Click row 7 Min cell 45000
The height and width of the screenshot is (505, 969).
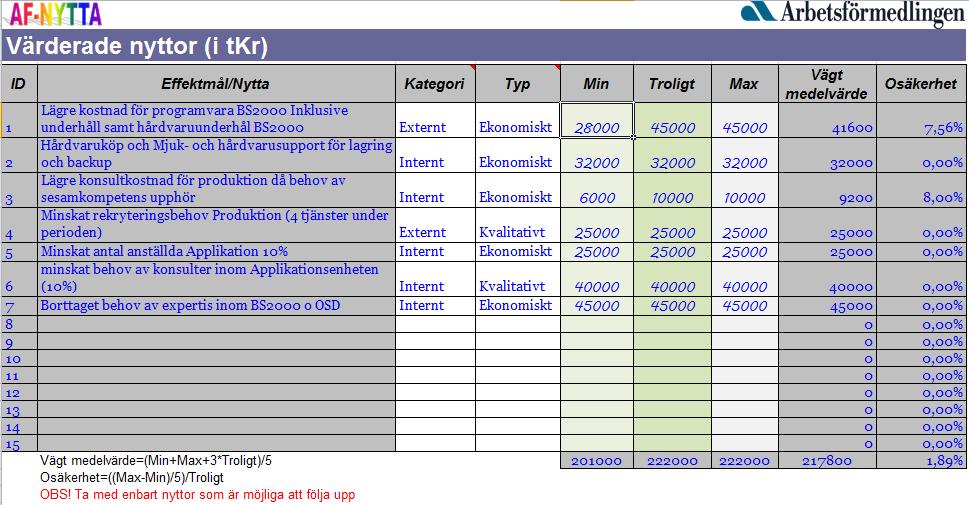tap(597, 305)
